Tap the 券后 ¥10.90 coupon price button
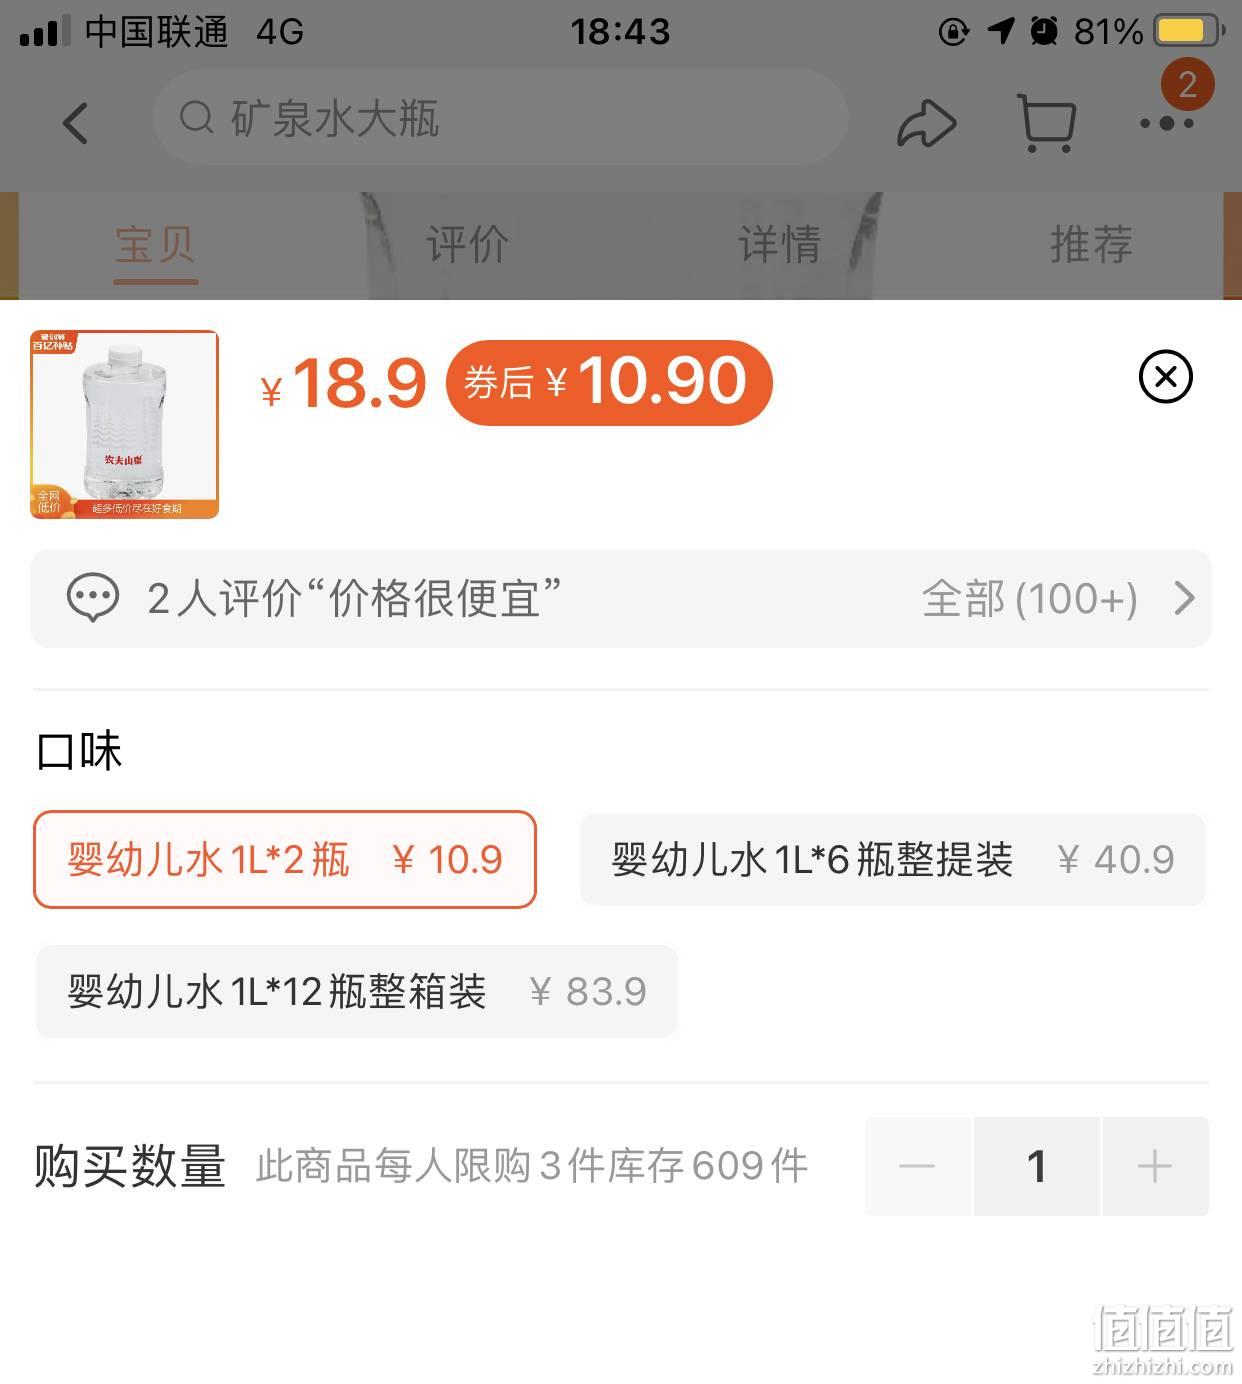The width and height of the screenshot is (1242, 1384). pyautogui.click(x=609, y=383)
